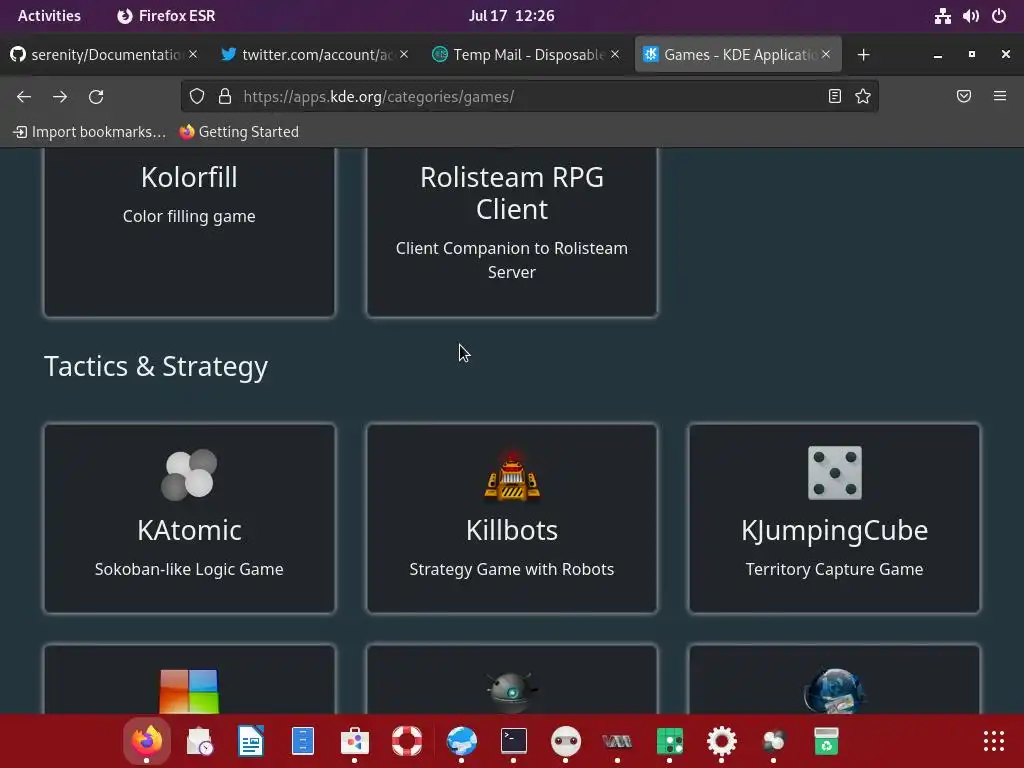
Task: Open the Killbots robot icon
Action: (x=512, y=474)
